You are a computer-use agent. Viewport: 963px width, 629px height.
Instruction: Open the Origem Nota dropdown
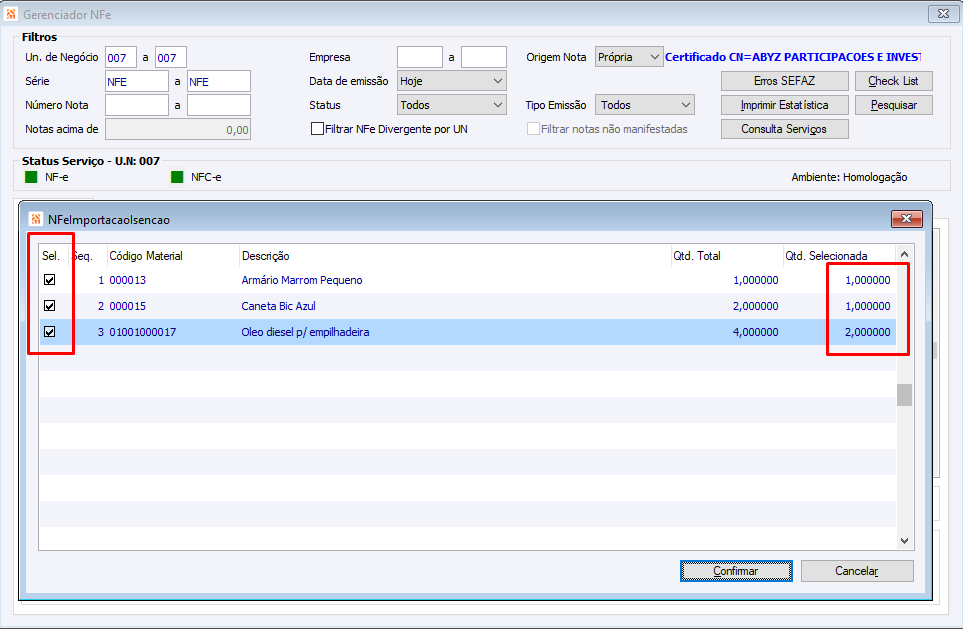629,57
